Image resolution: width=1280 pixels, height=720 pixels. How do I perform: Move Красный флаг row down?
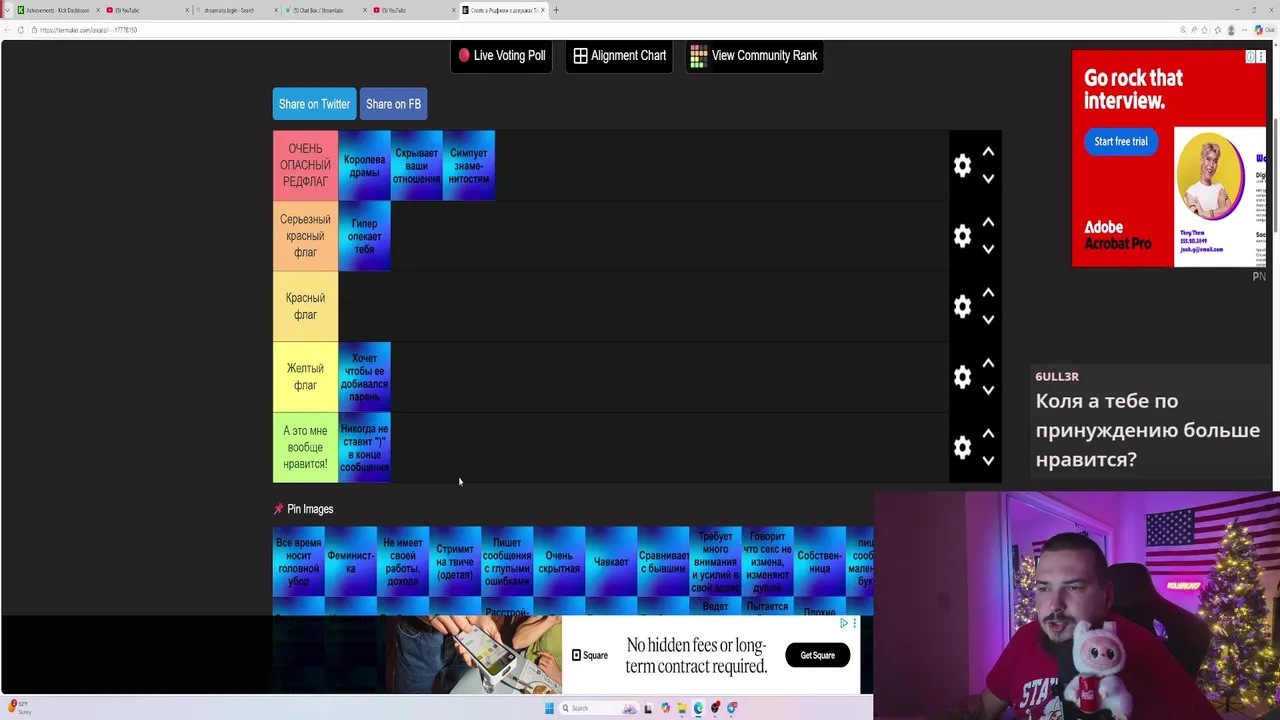click(x=988, y=320)
